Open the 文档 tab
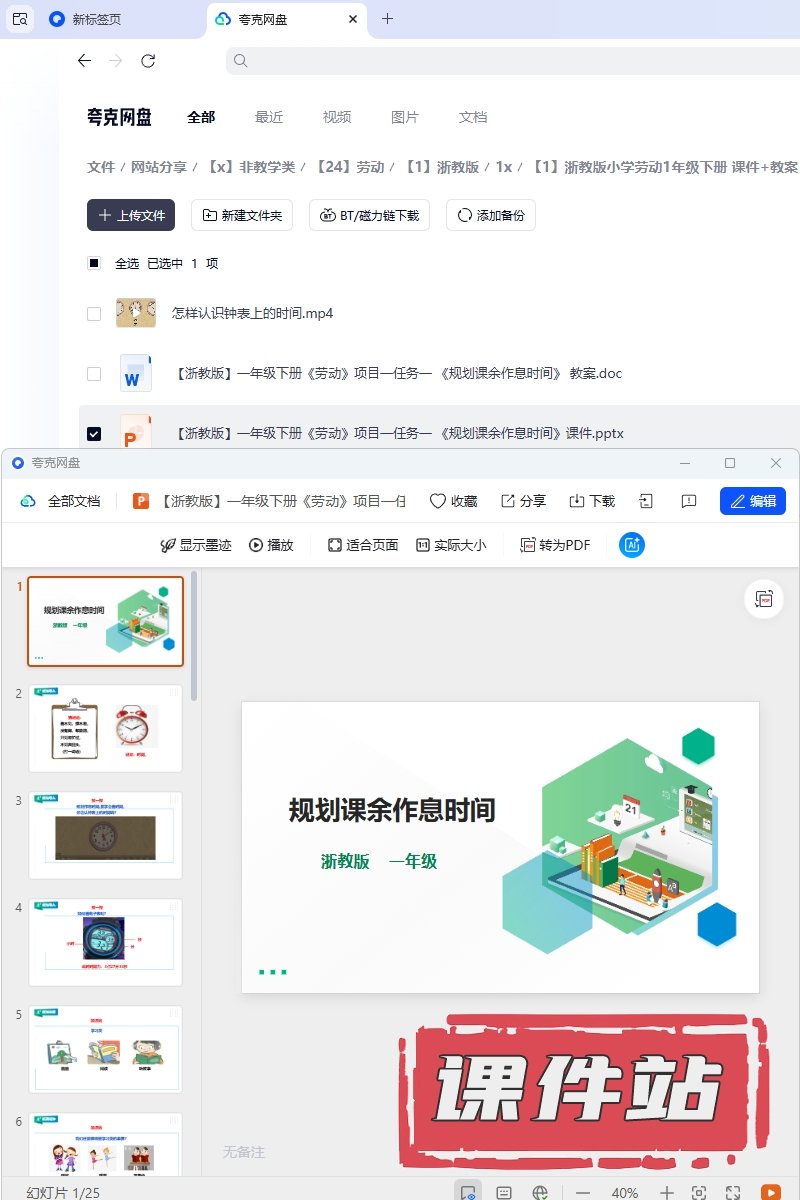The image size is (800, 1200). pyautogui.click(x=473, y=117)
